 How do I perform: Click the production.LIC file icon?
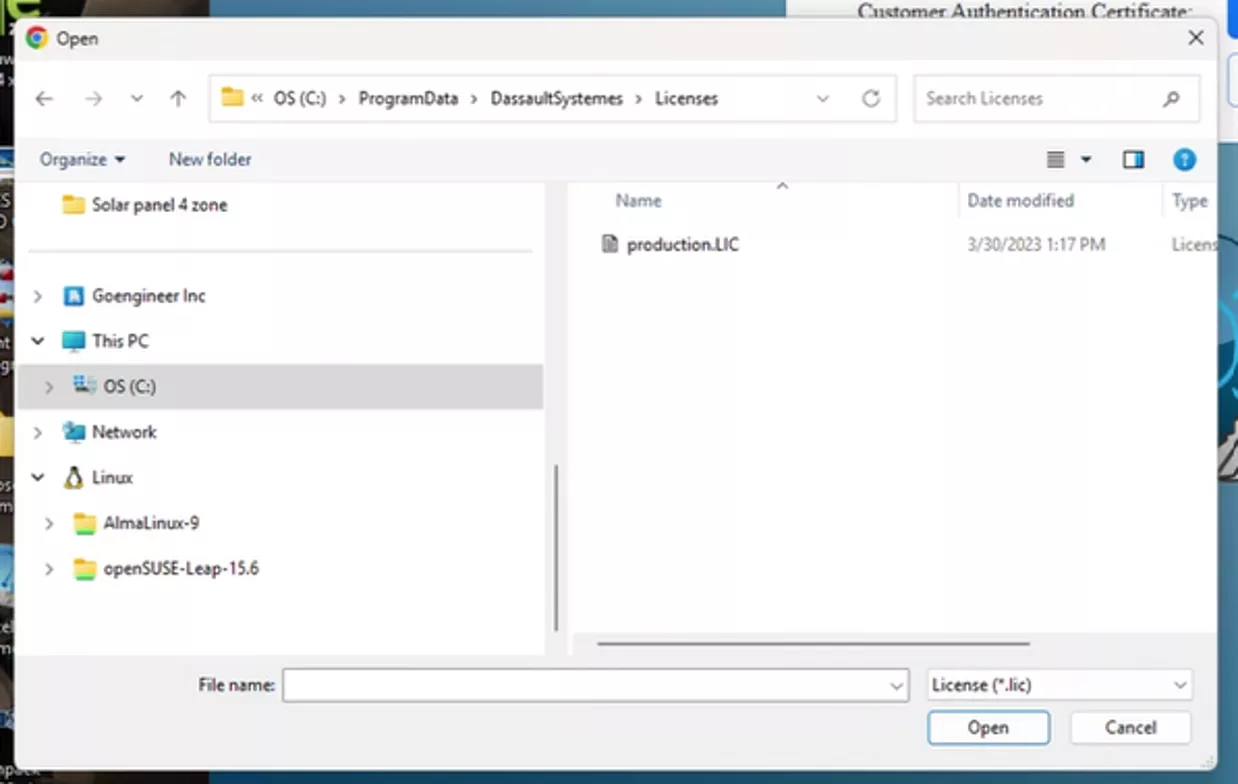(x=609, y=244)
